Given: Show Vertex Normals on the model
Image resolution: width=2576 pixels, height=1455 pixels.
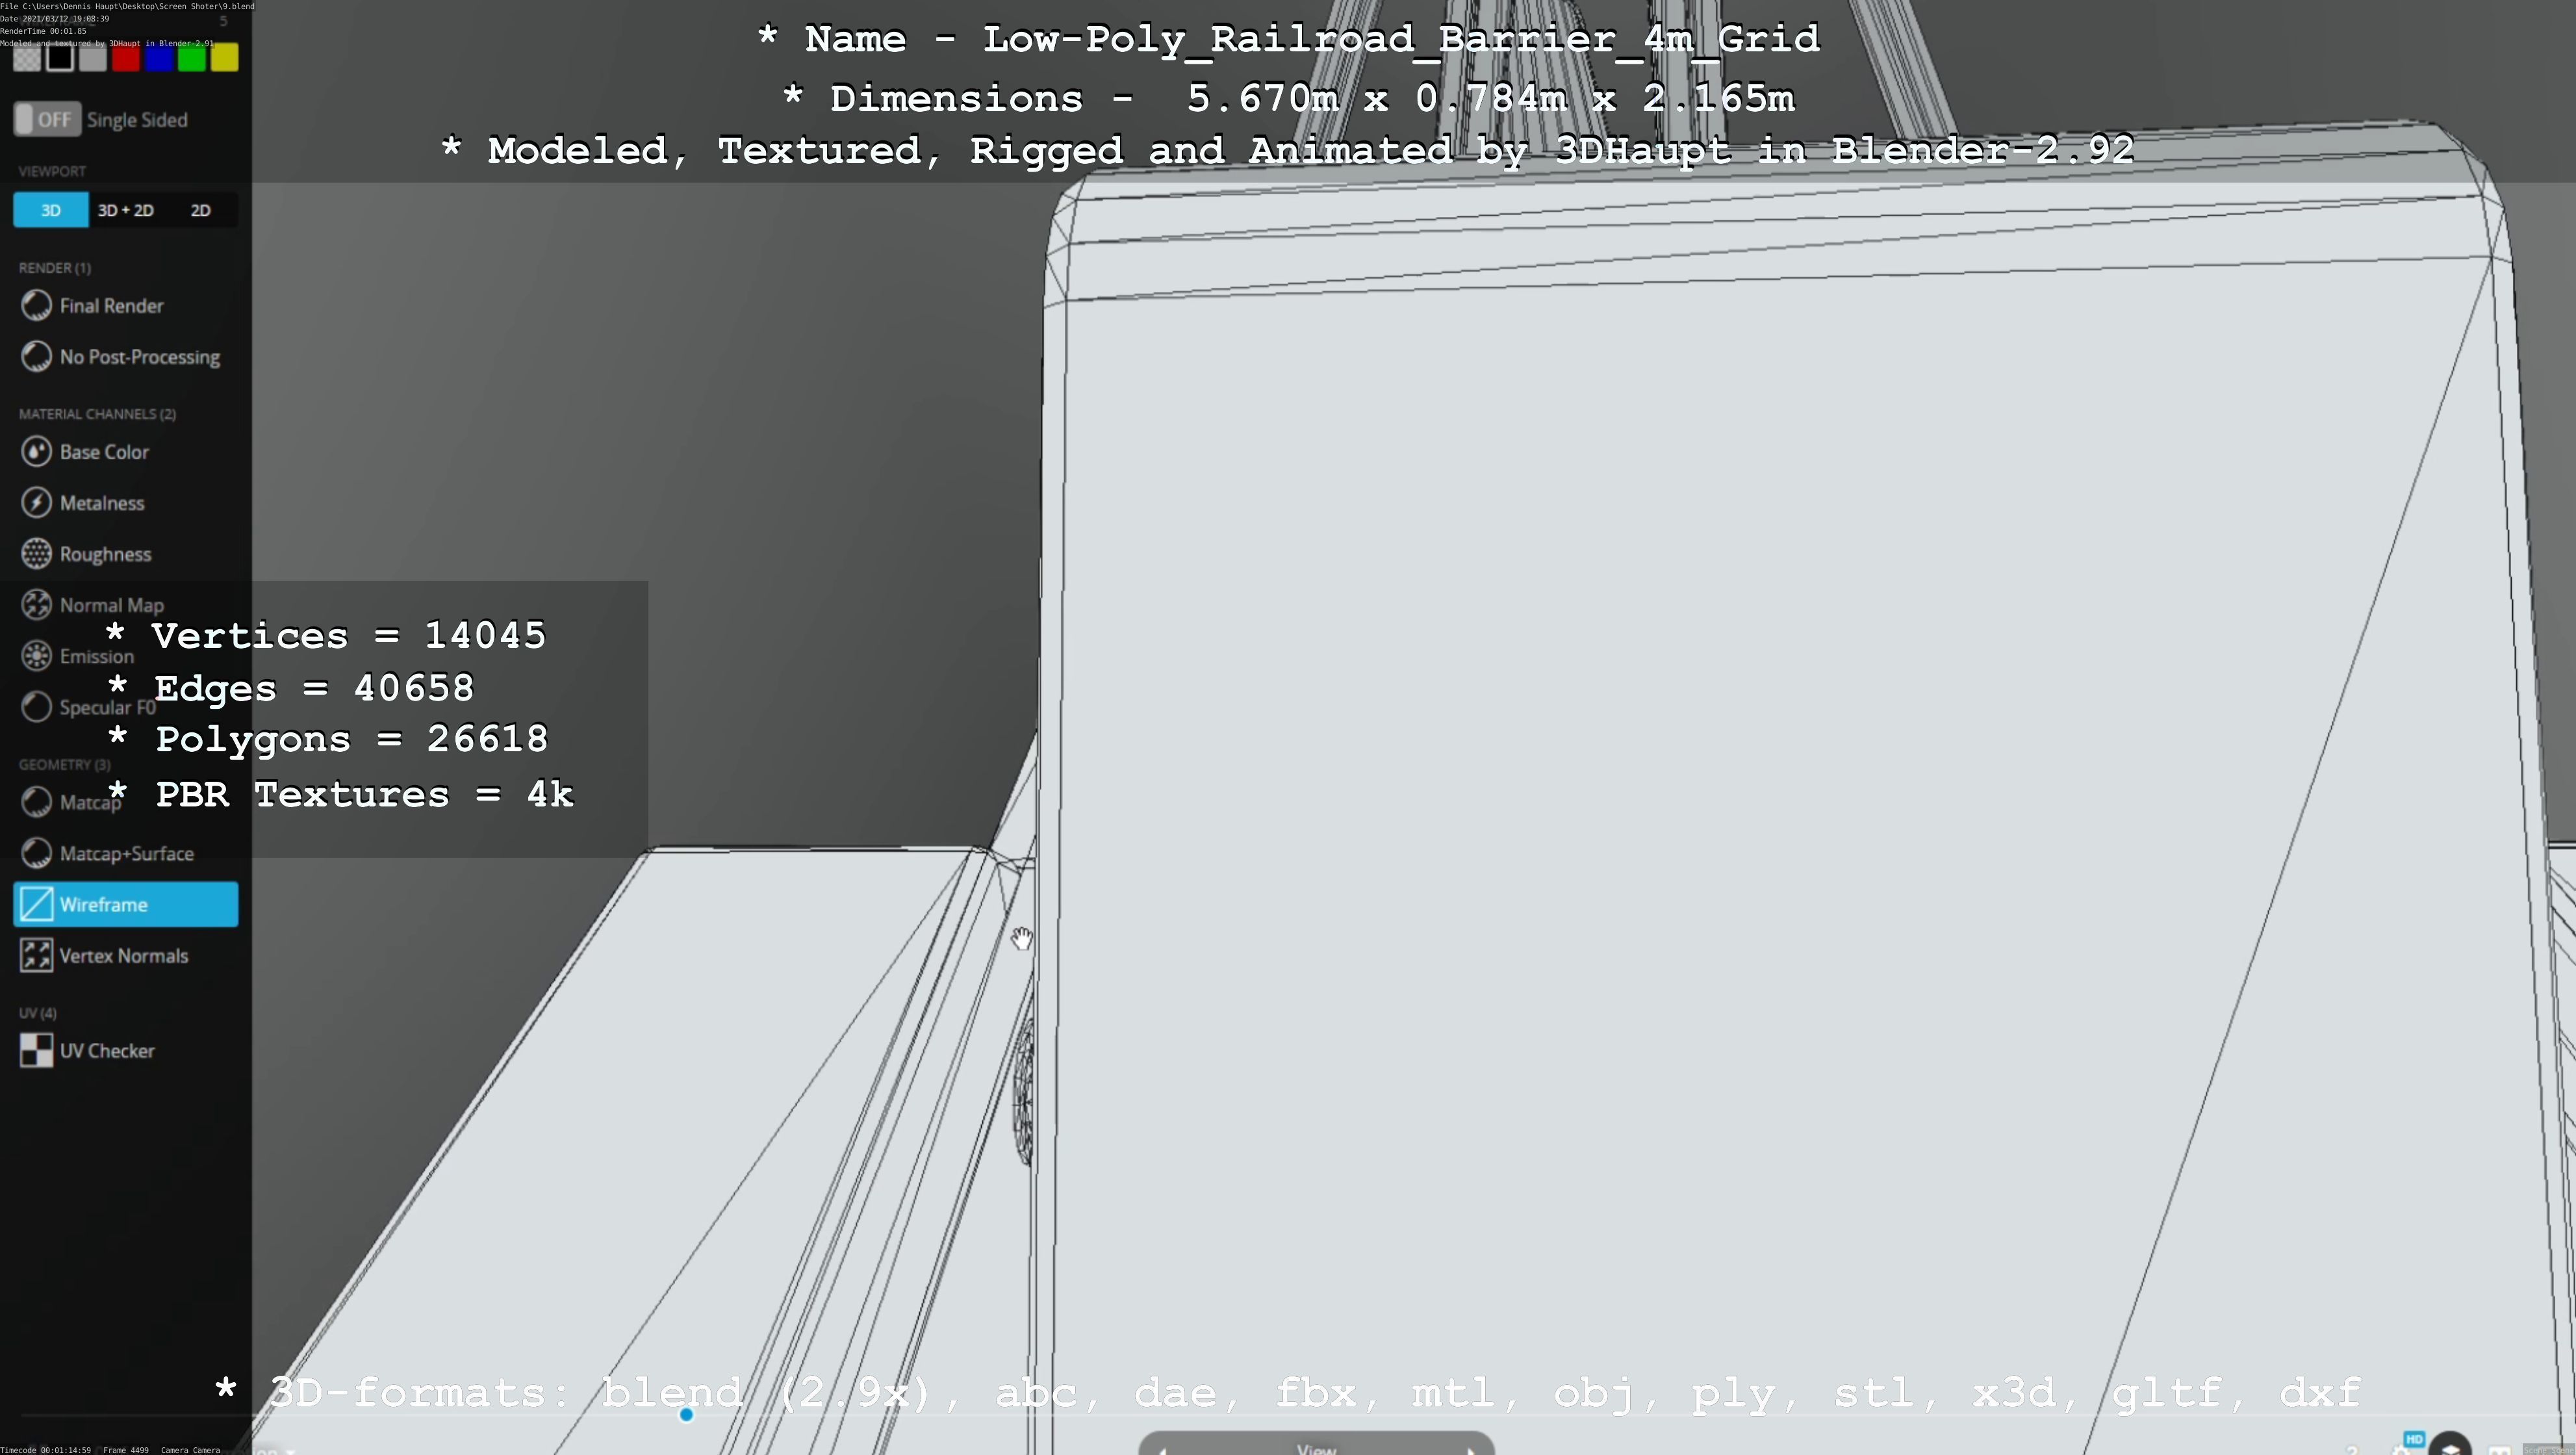Looking at the screenshot, I should [123, 956].
